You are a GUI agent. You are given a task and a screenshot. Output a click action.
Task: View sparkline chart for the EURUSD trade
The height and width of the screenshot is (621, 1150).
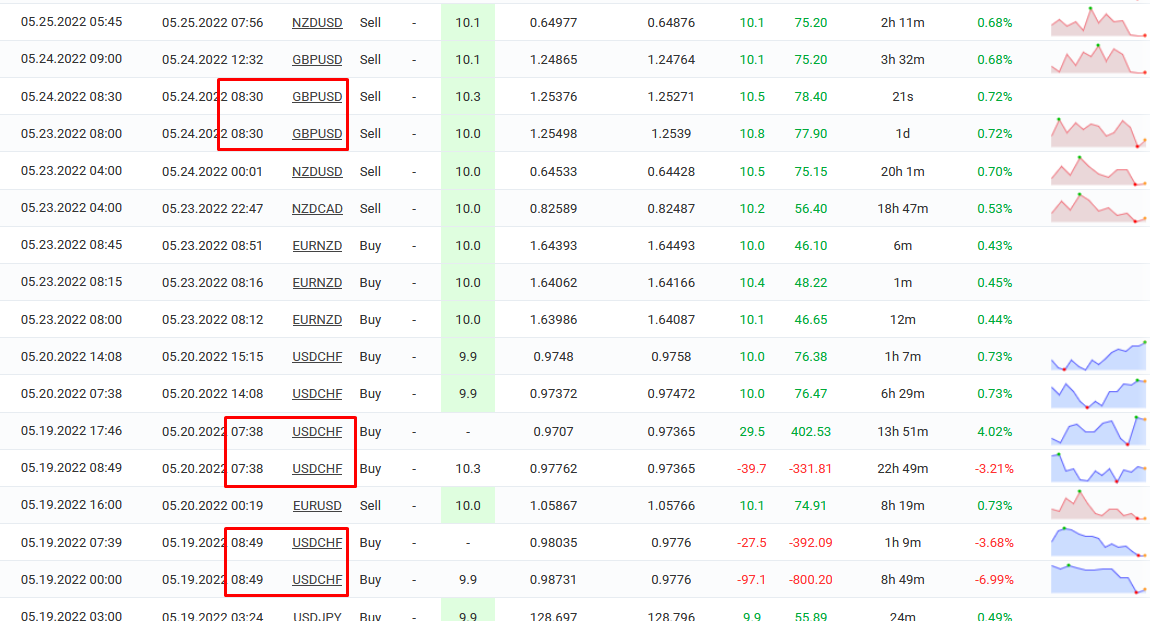(x=1098, y=505)
